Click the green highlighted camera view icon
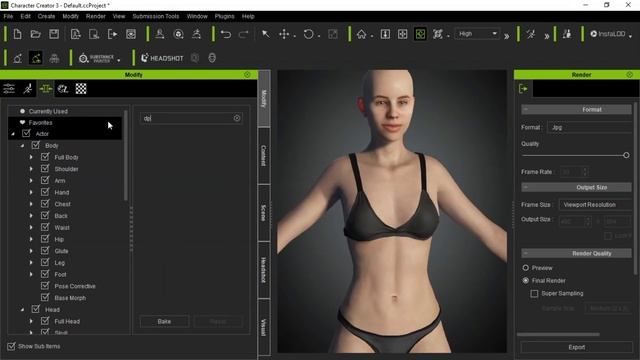 (x=420, y=34)
